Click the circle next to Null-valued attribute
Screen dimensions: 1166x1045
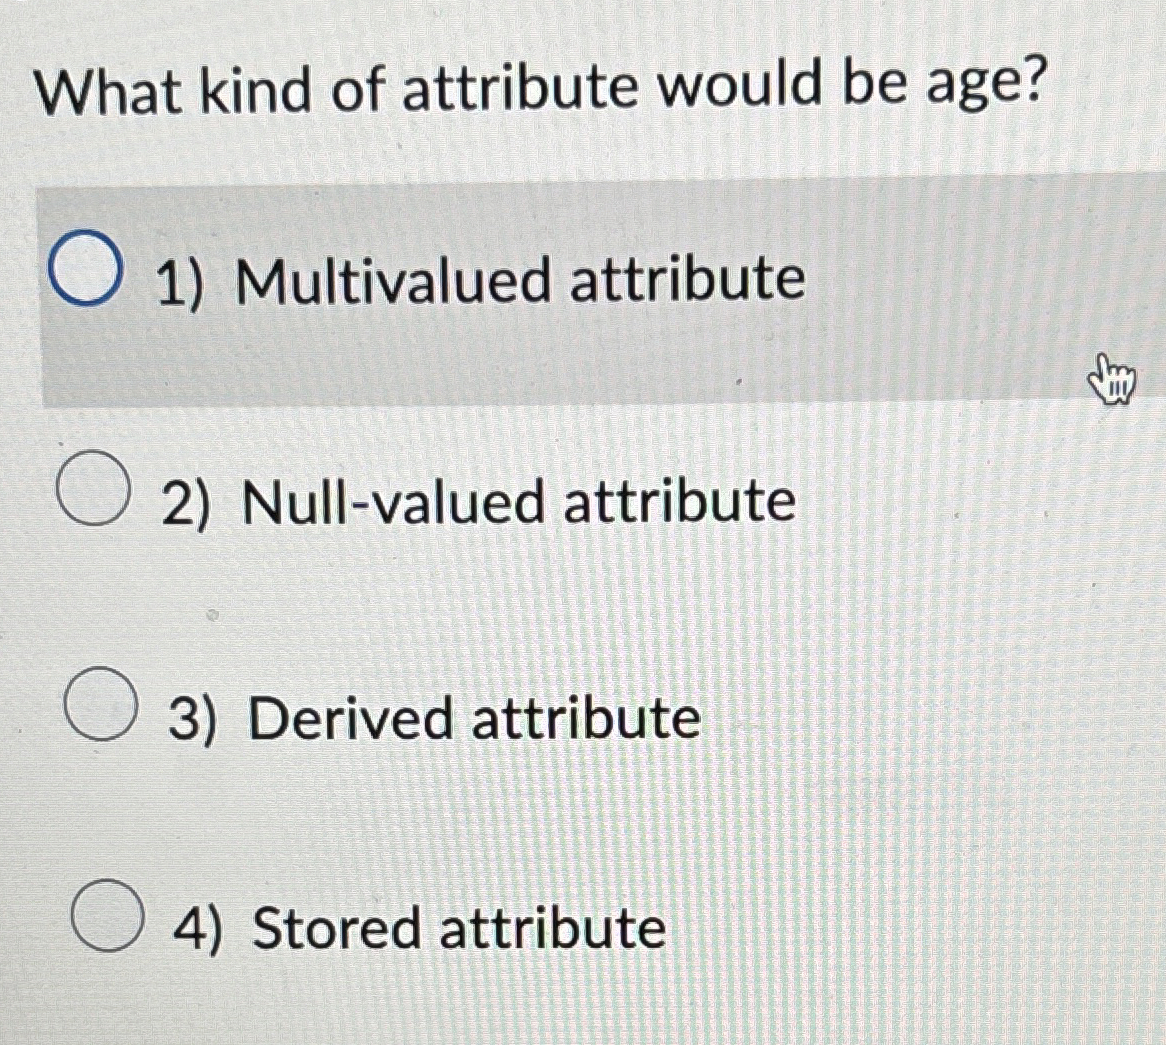click(x=95, y=487)
